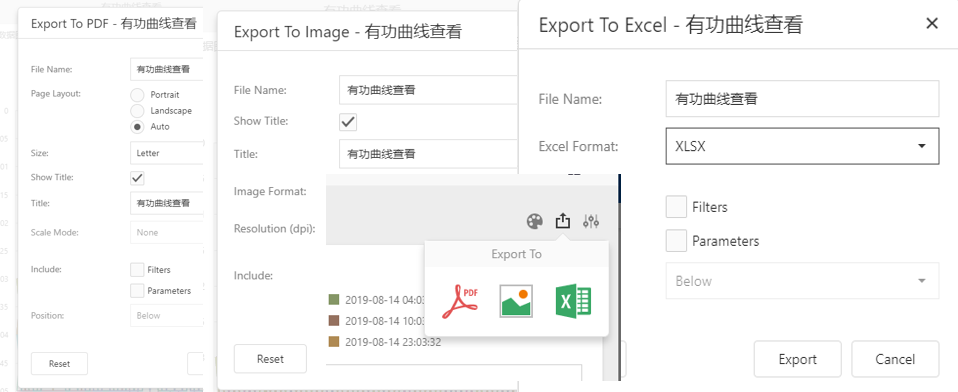Viewport: 958px width, 392px height.
Task: Select Auto page layout in PDF dialog
Action: (137, 127)
